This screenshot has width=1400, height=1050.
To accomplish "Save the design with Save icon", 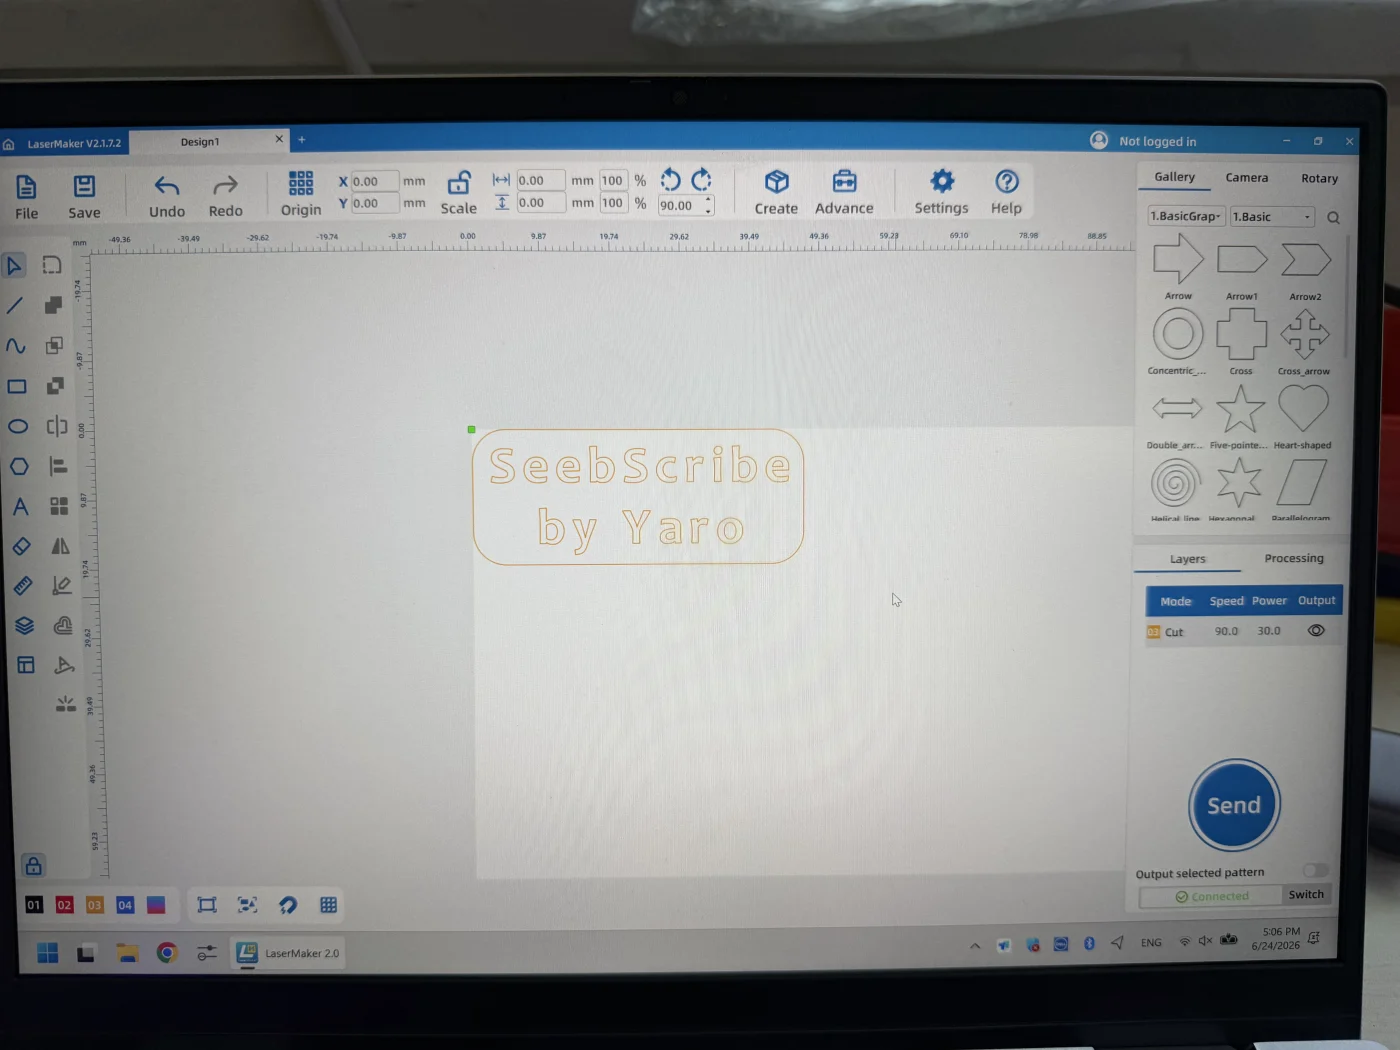I will (x=84, y=196).
